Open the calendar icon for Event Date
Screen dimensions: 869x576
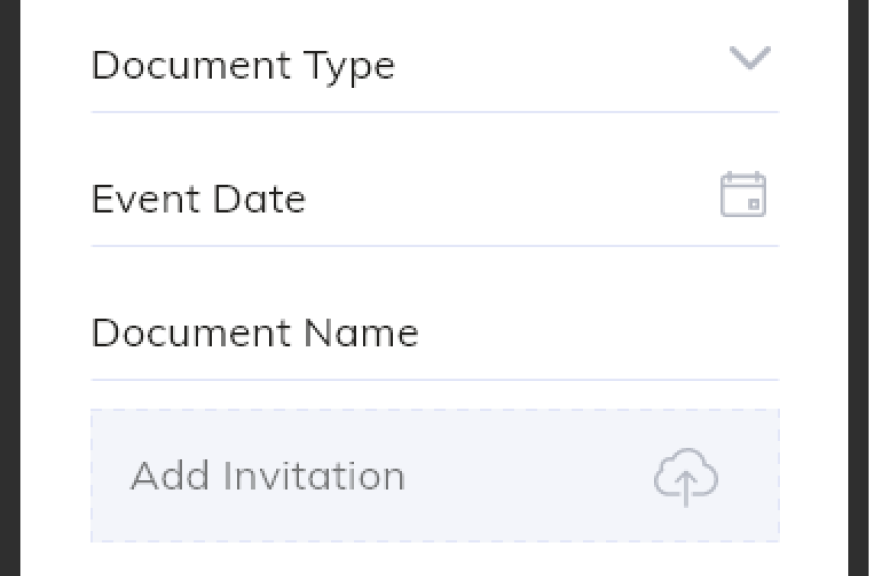pos(743,195)
